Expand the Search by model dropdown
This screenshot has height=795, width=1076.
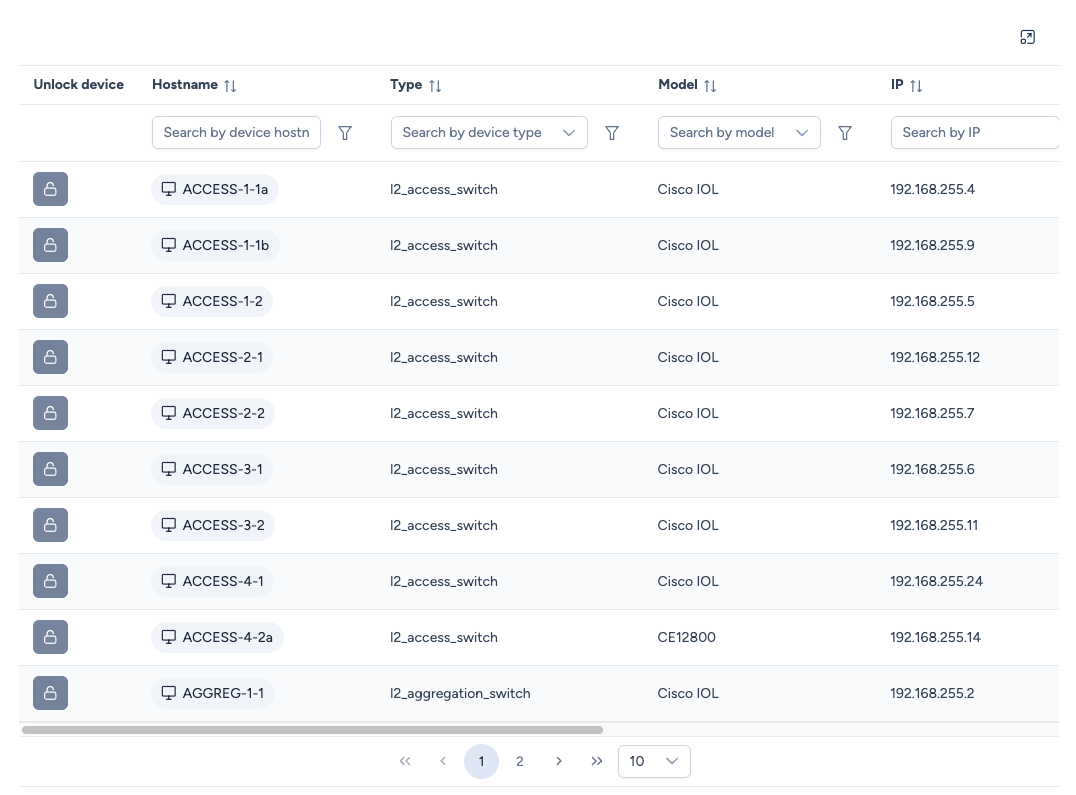(x=801, y=133)
